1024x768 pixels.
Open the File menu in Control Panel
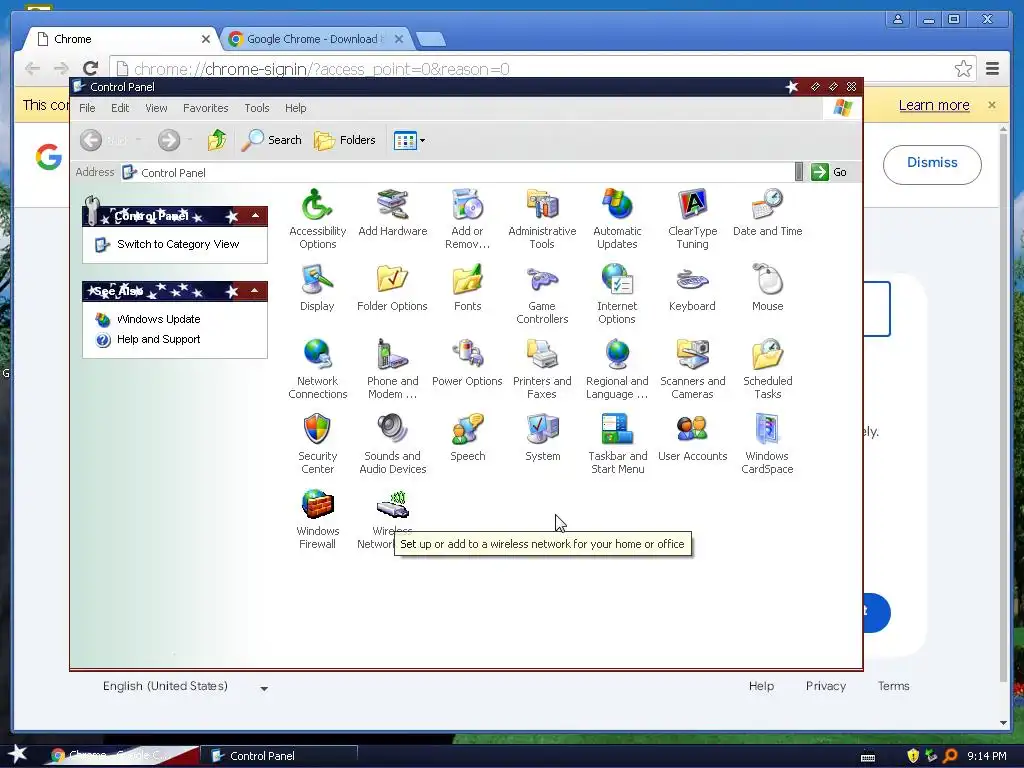87,108
